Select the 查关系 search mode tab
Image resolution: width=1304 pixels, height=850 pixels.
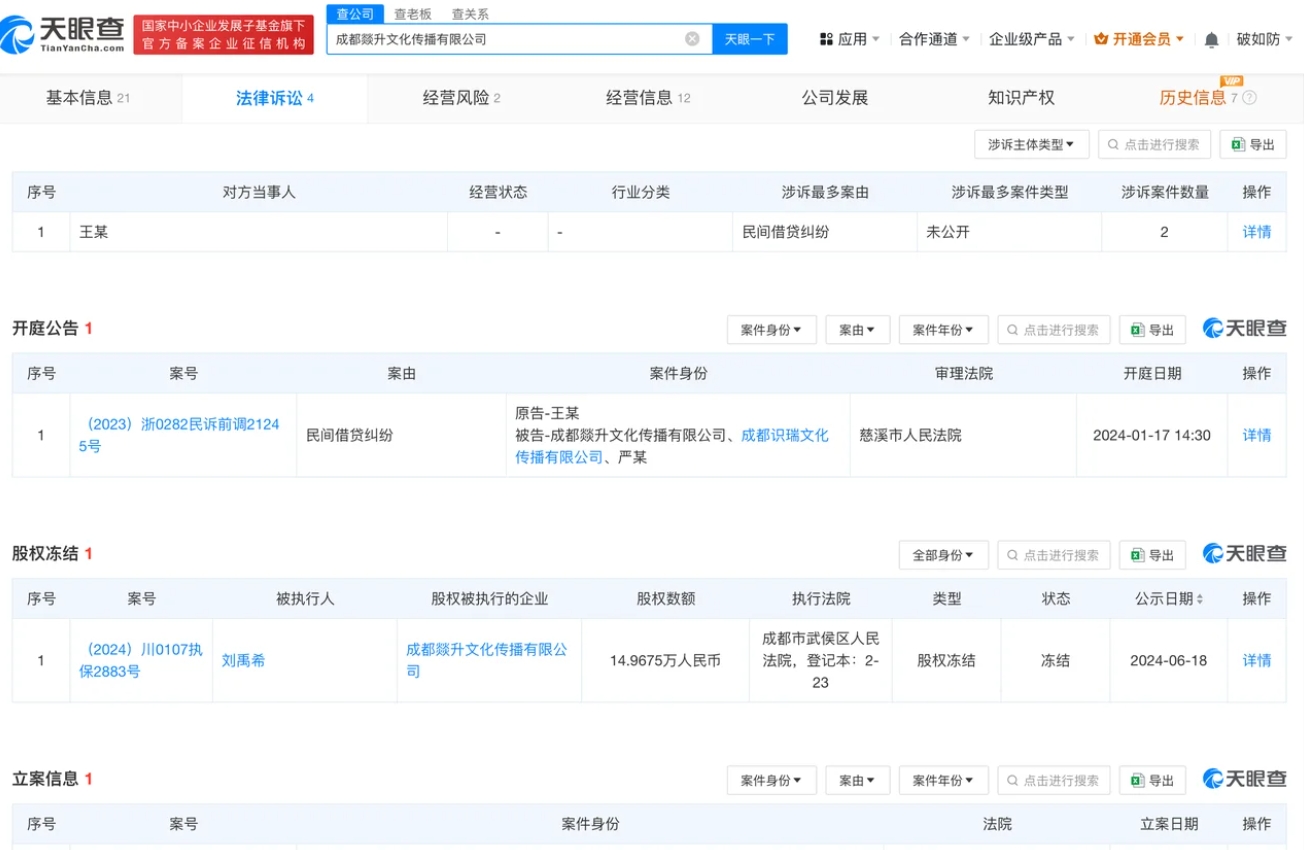(470, 14)
